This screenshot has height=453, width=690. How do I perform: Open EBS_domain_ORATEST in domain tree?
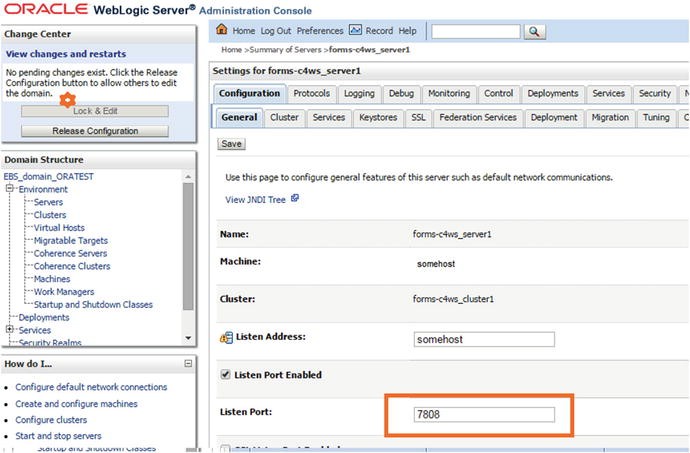pos(48,176)
